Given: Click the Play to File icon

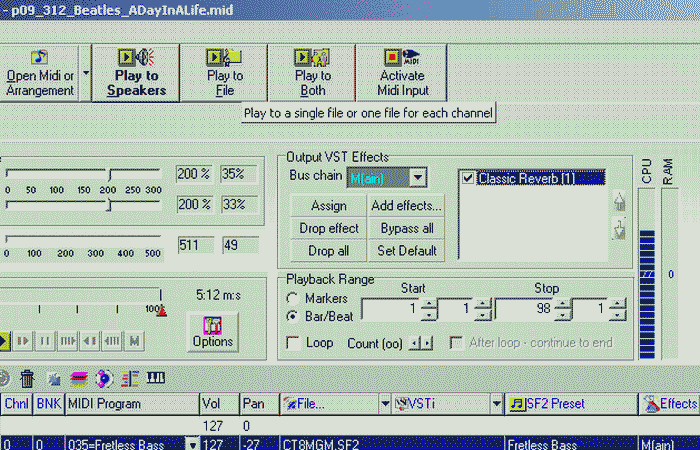Looking at the screenshot, I should (224, 72).
